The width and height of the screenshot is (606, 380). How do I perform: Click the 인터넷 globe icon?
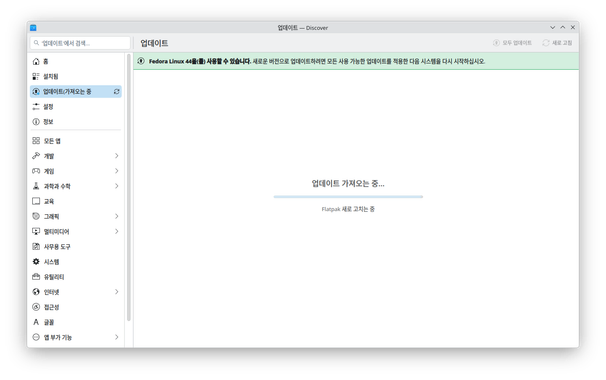click(36, 292)
